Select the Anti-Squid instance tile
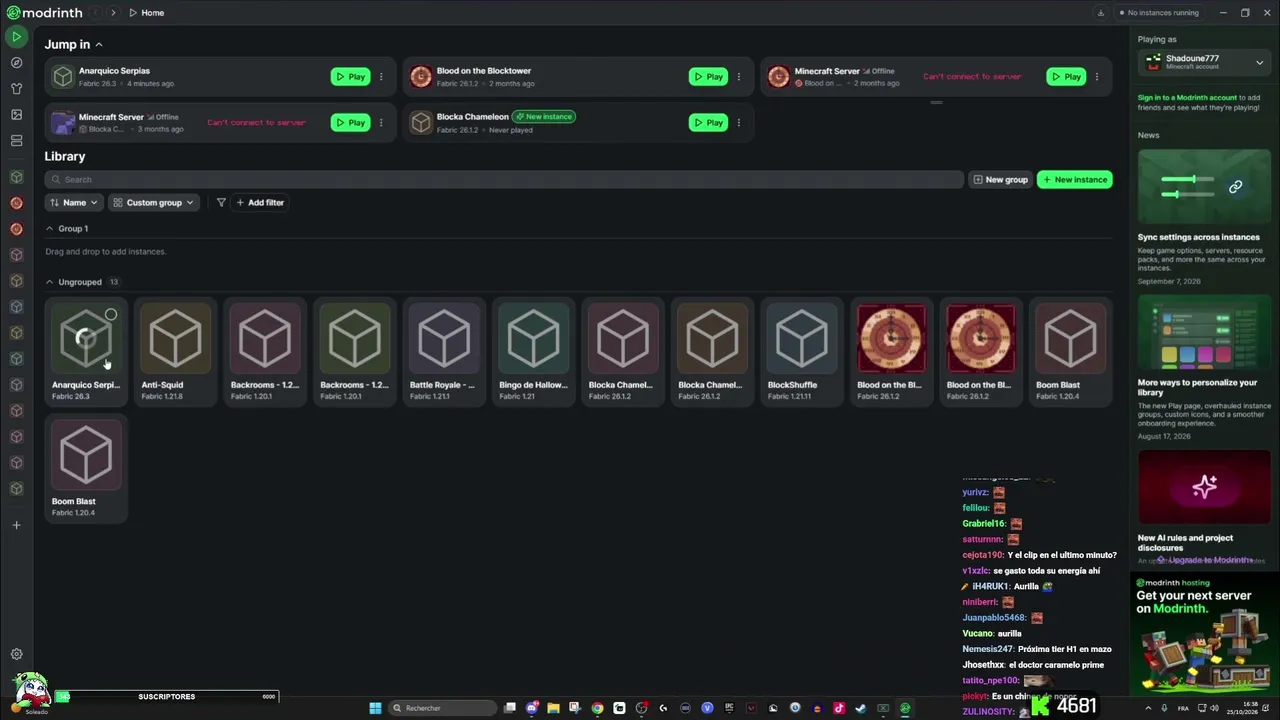Image resolution: width=1280 pixels, height=720 pixels. tap(175, 351)
